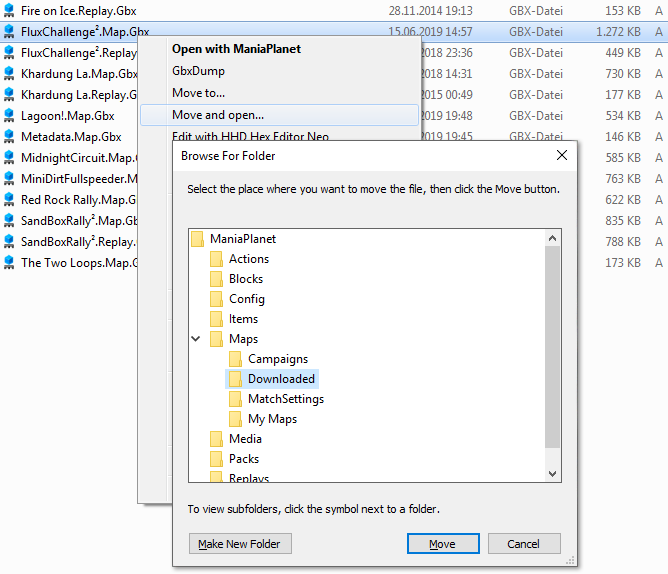668x574 pixels.
Task: Select the Lagoon!.Map.Gbx file name
Action: pyautogui.click(x=68, y=116)
